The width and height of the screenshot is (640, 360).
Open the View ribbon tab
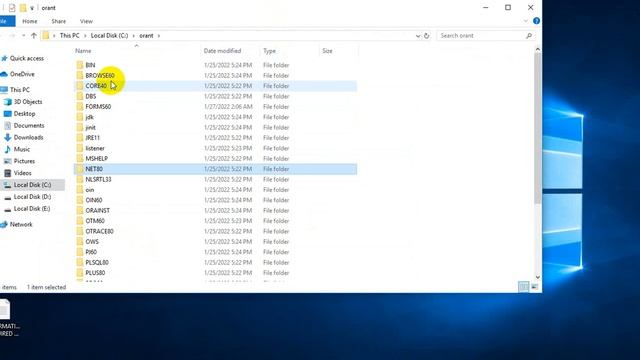[86, 21]
